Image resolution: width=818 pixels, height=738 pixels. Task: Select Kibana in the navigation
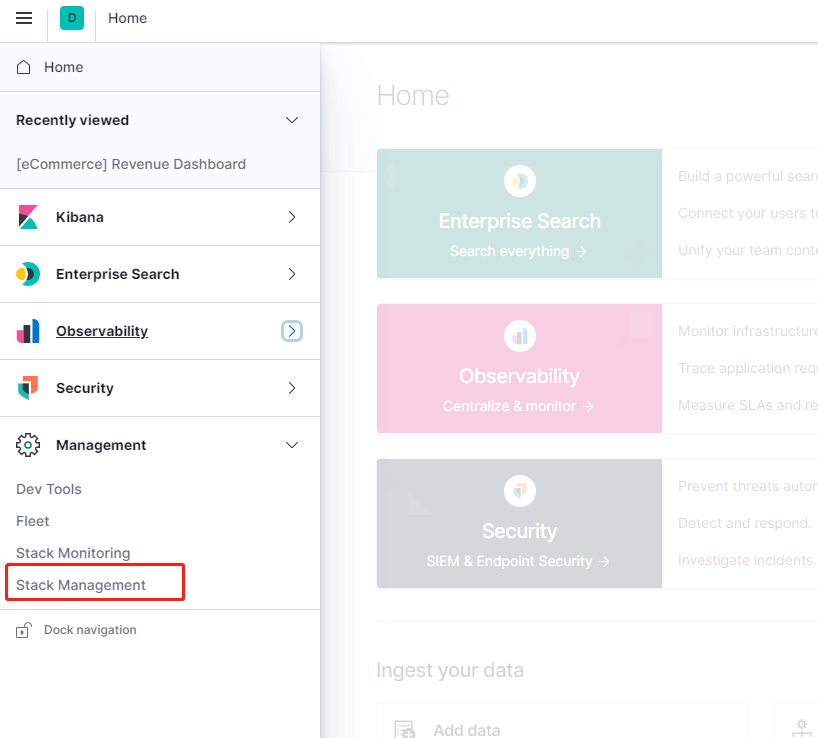click(x=80, y=217)
